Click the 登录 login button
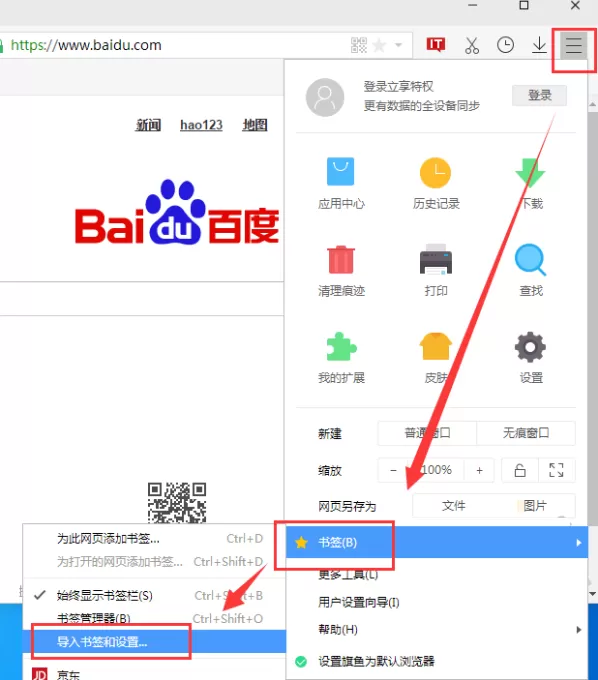598x680 pixels. point(539,95)
